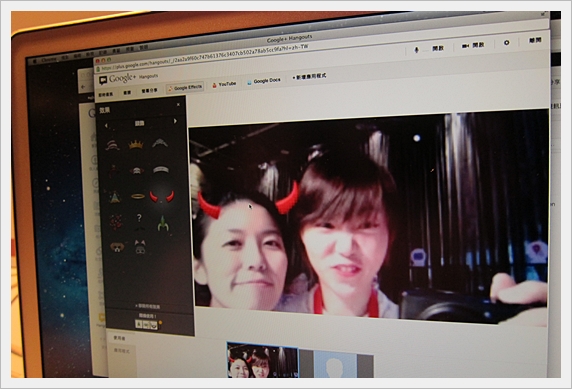The width and height of the screenshot is (572, 389).
Task: Open the Google Effects app tab
Action: (185, 88)
